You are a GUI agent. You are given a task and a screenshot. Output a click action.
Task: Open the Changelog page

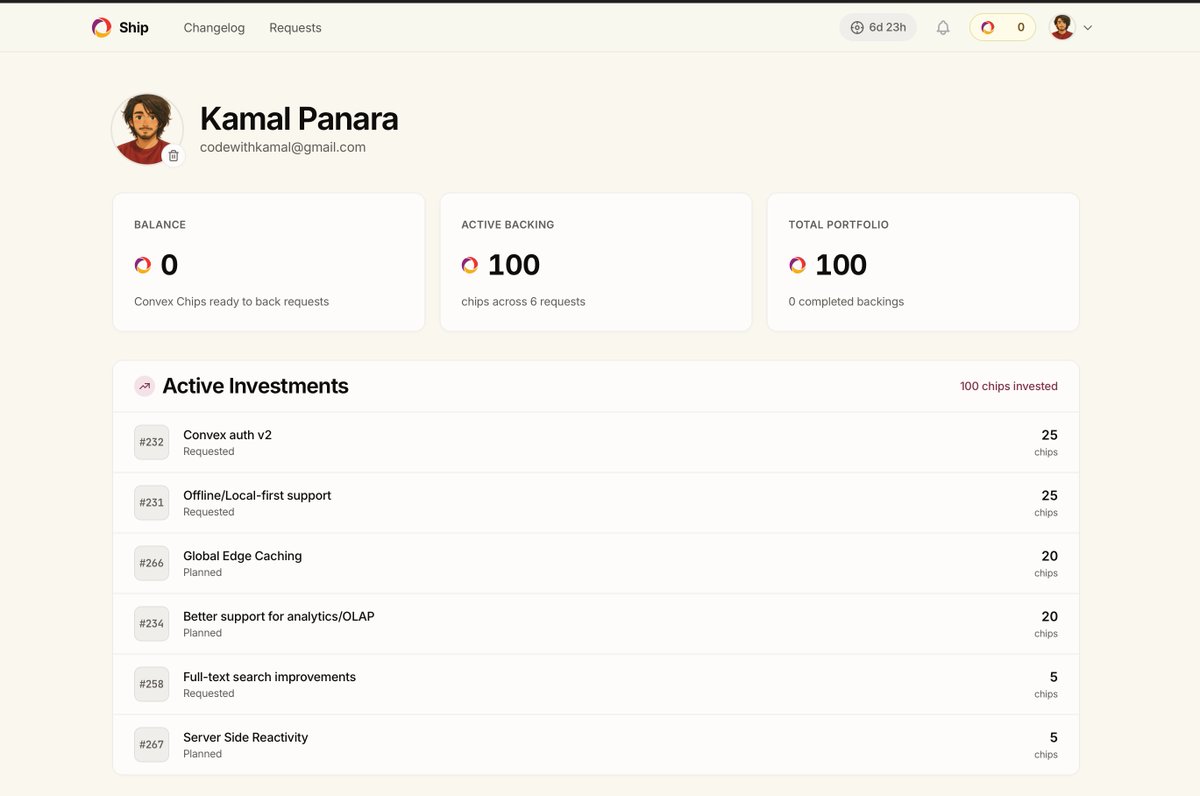(x=214, y=28)
